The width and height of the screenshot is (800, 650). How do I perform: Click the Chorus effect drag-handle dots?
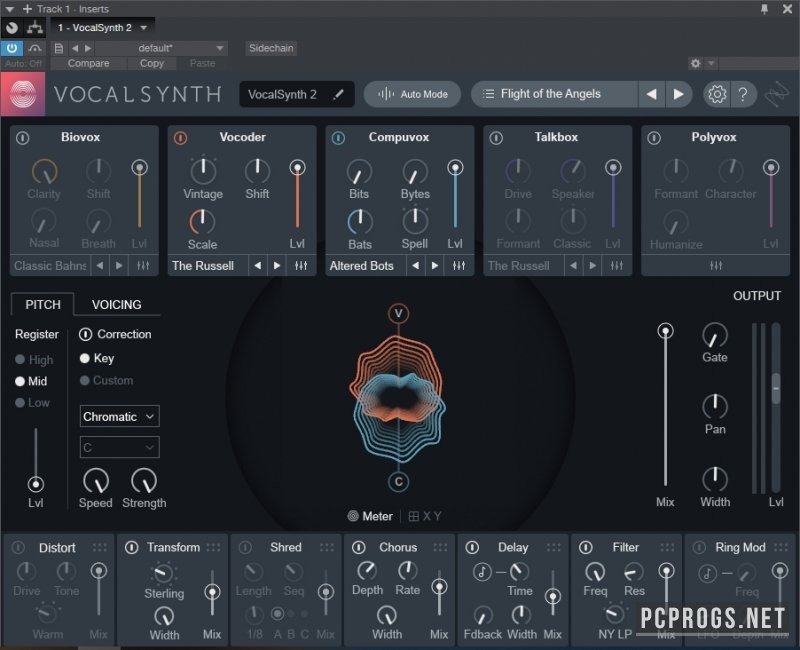[440, 547]
